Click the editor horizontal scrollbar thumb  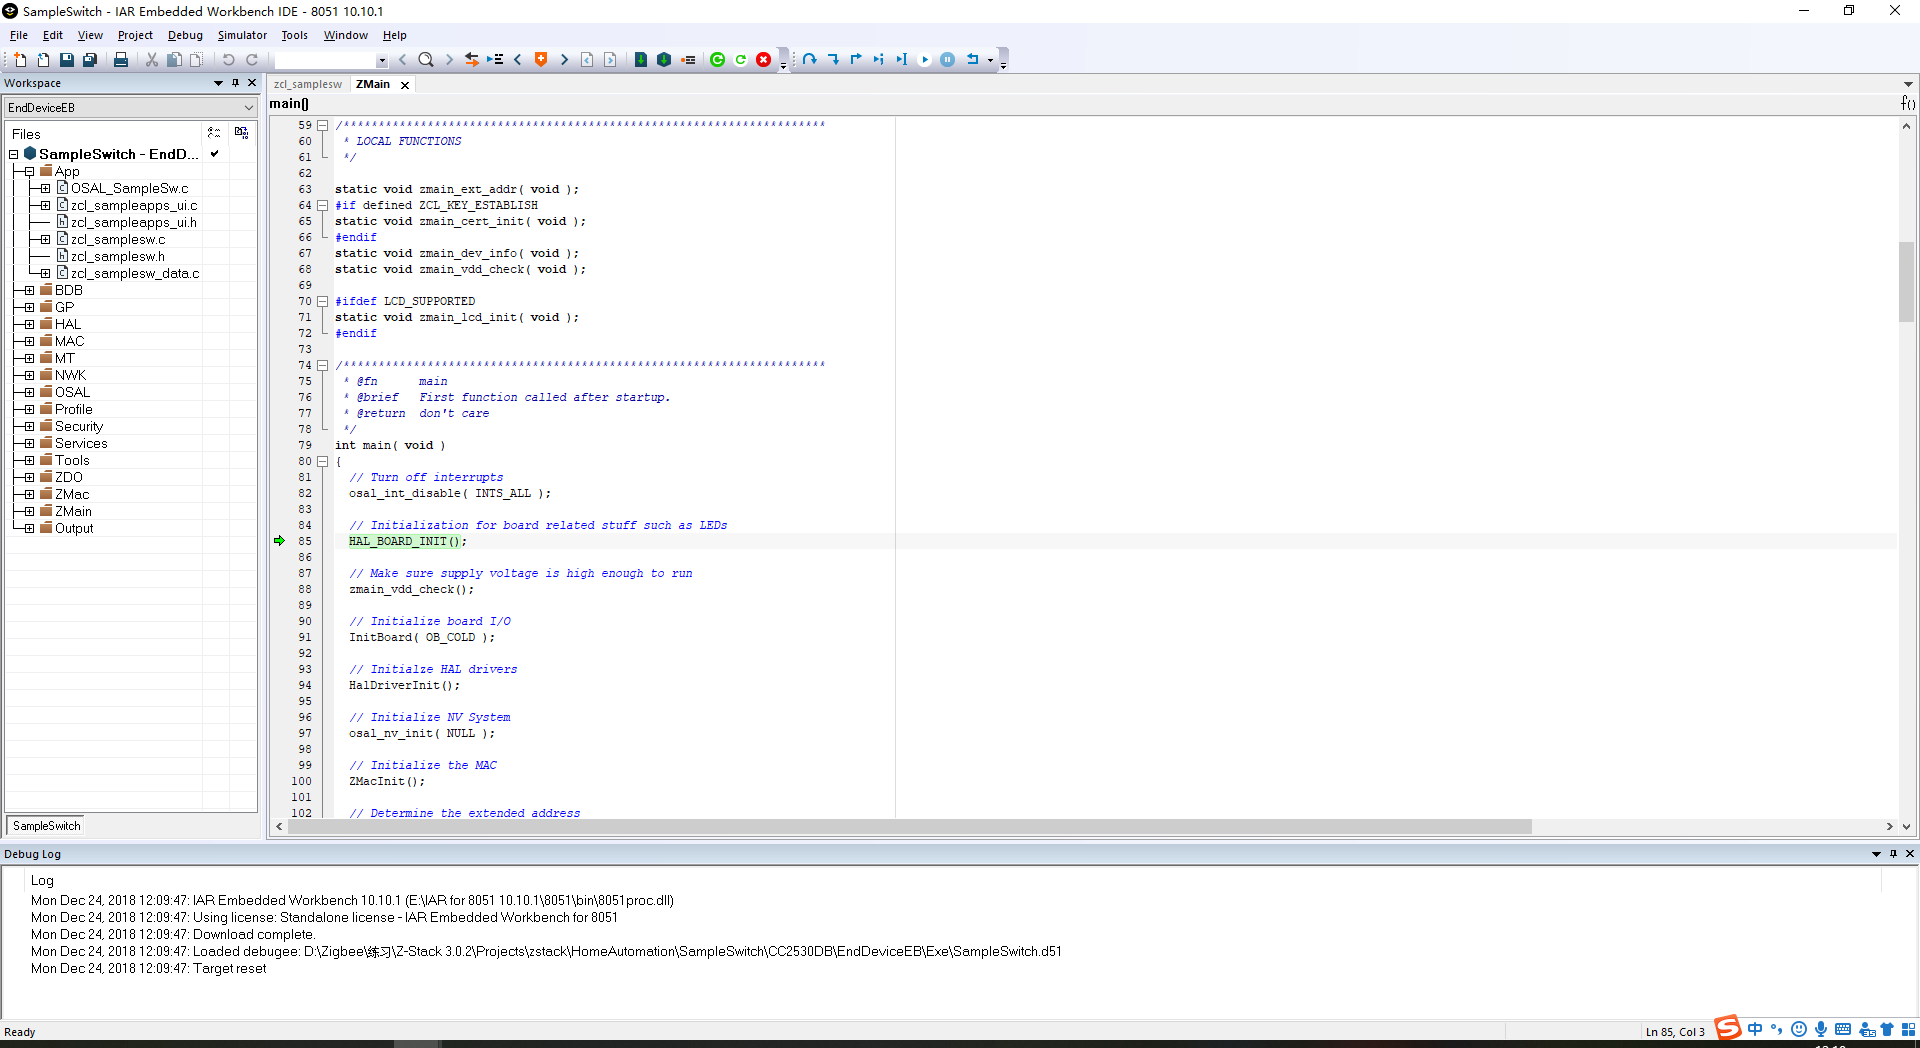tap(910, 827)
